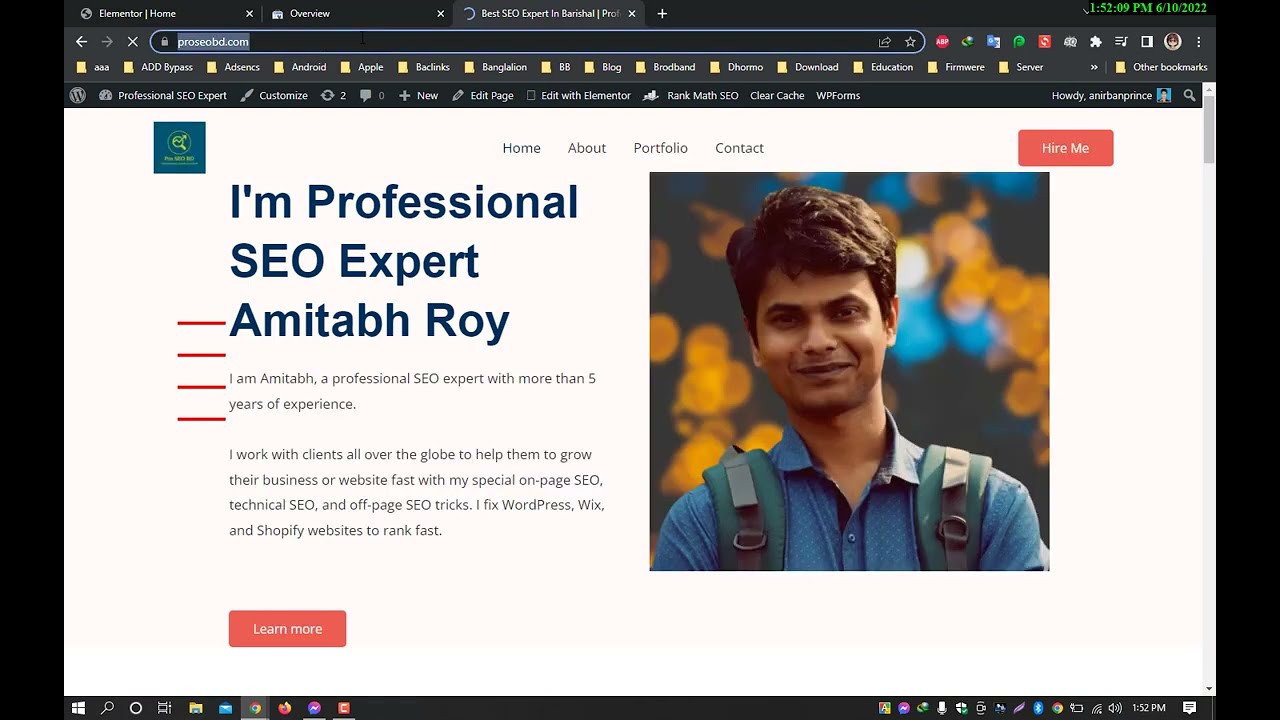Open the Backlinks bookmark folder
The height and width of the screenshot is (720, 1280).
point(423,67)
